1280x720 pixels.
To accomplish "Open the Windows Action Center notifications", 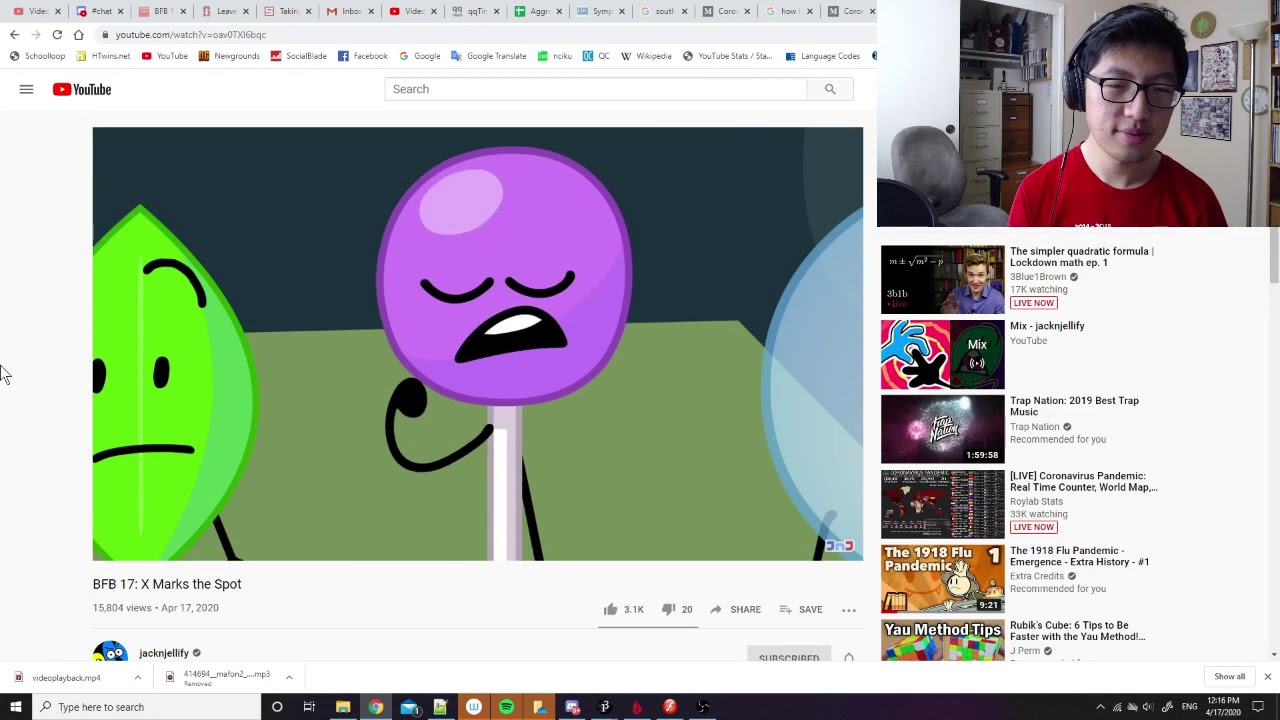I will coord(1258,707).
